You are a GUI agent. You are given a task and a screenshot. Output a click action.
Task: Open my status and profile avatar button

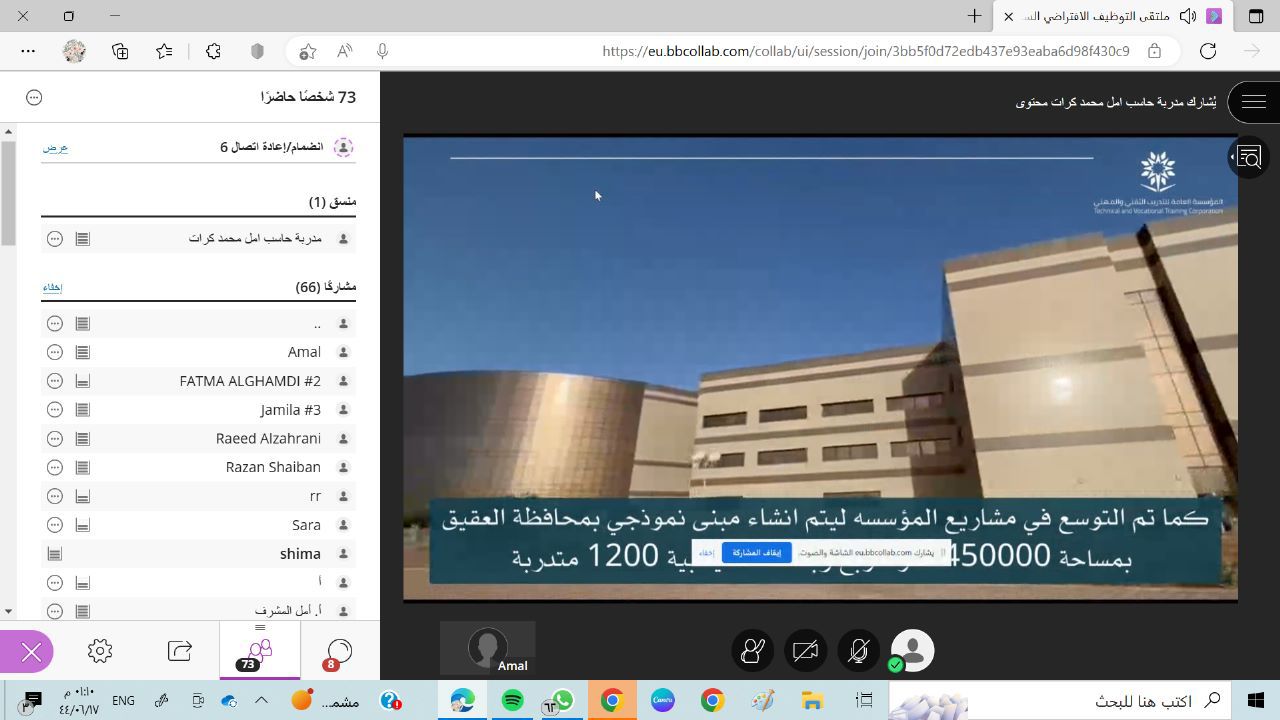tap(912, 651)
